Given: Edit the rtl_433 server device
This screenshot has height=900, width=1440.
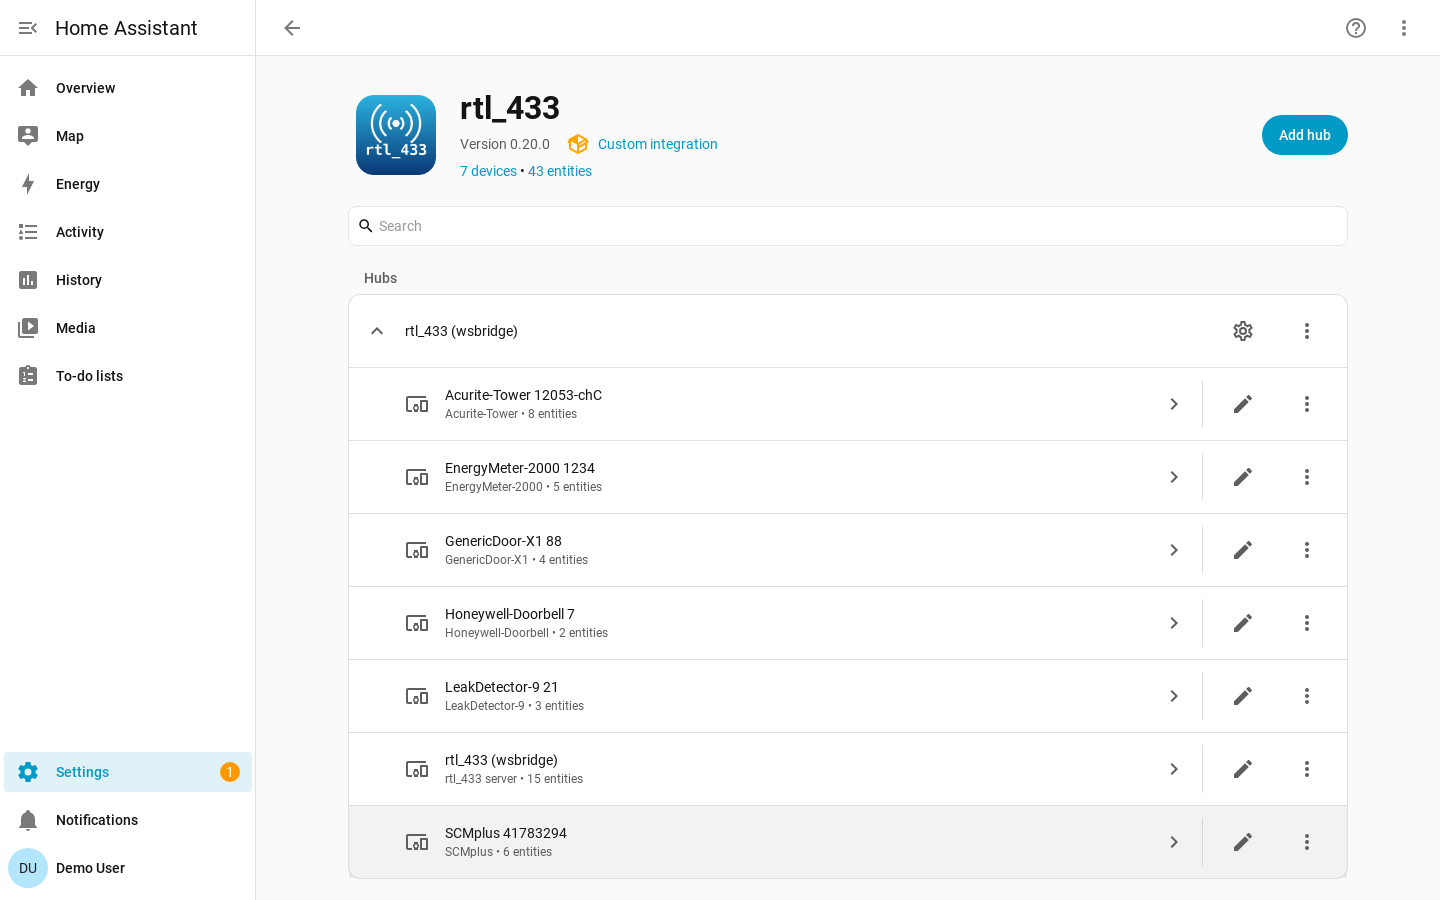Looking at the screenshot, I should 1243,769.
